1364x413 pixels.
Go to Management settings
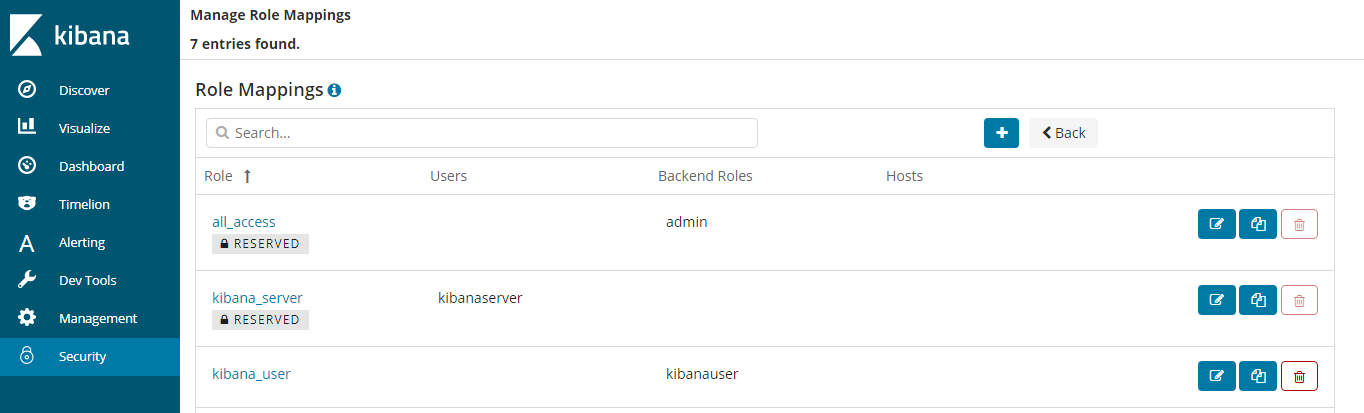[x=97, y=318]
